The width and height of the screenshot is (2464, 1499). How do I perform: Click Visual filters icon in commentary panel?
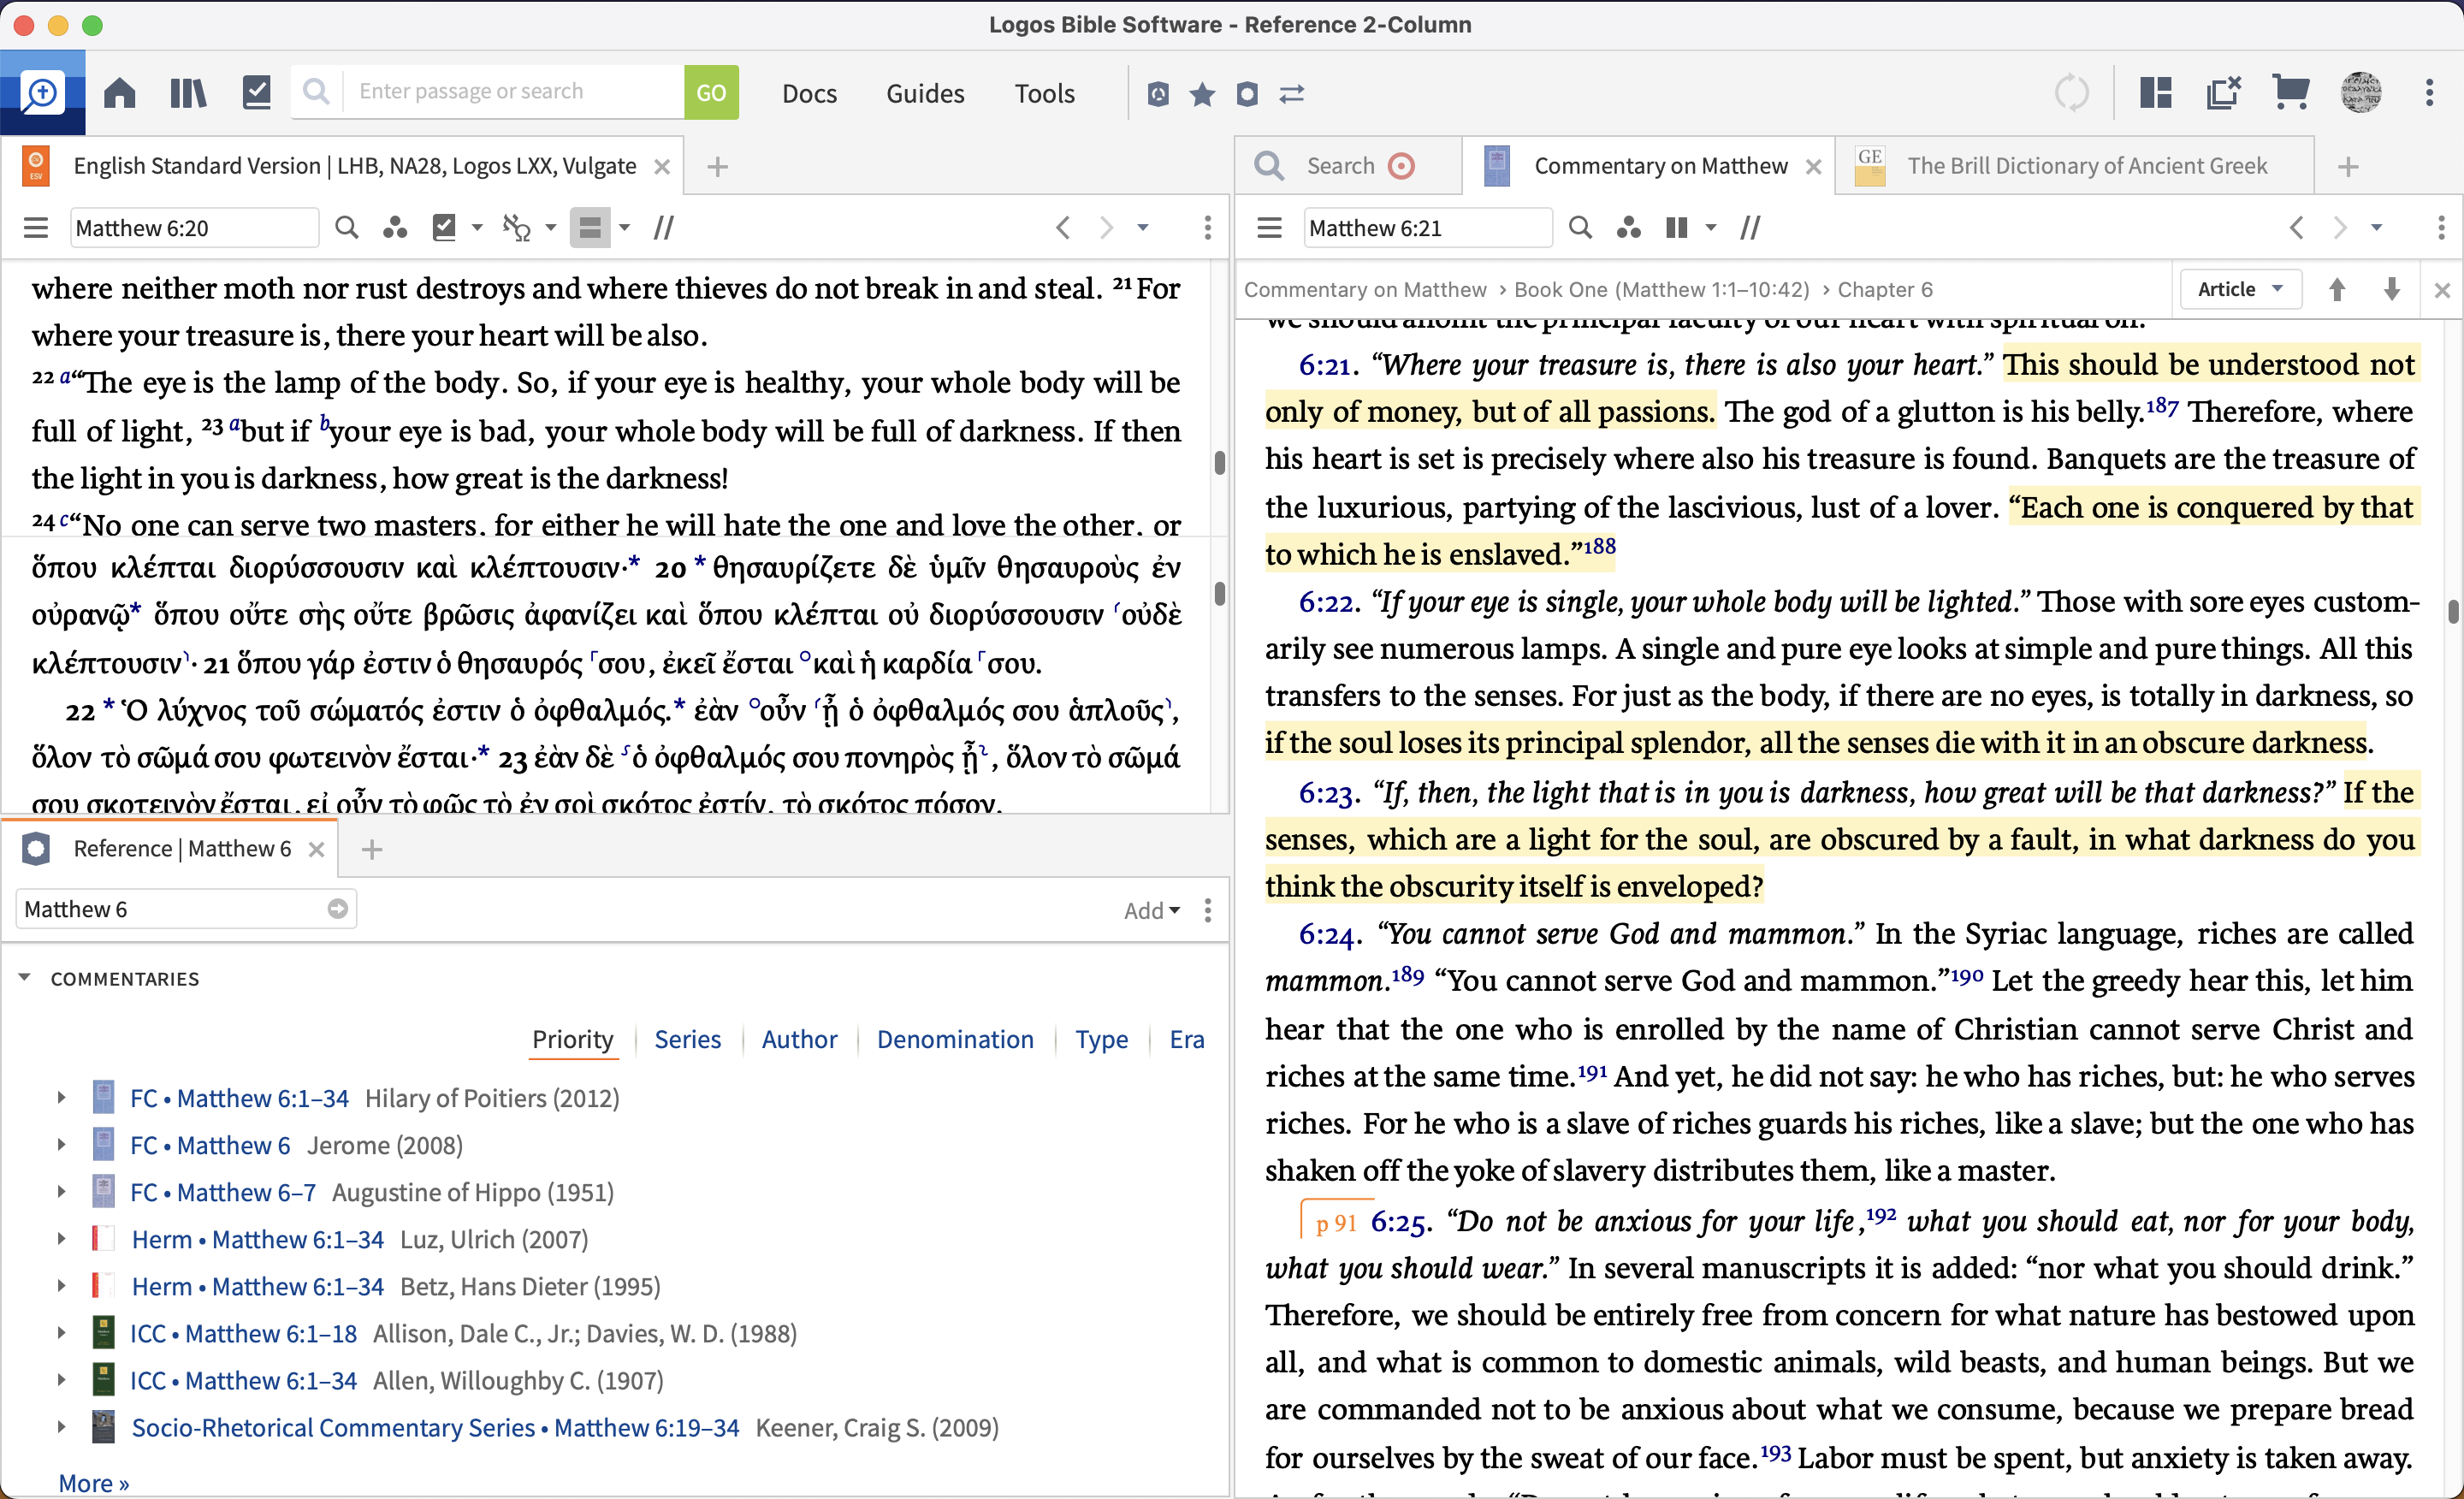pos(1628,228)
